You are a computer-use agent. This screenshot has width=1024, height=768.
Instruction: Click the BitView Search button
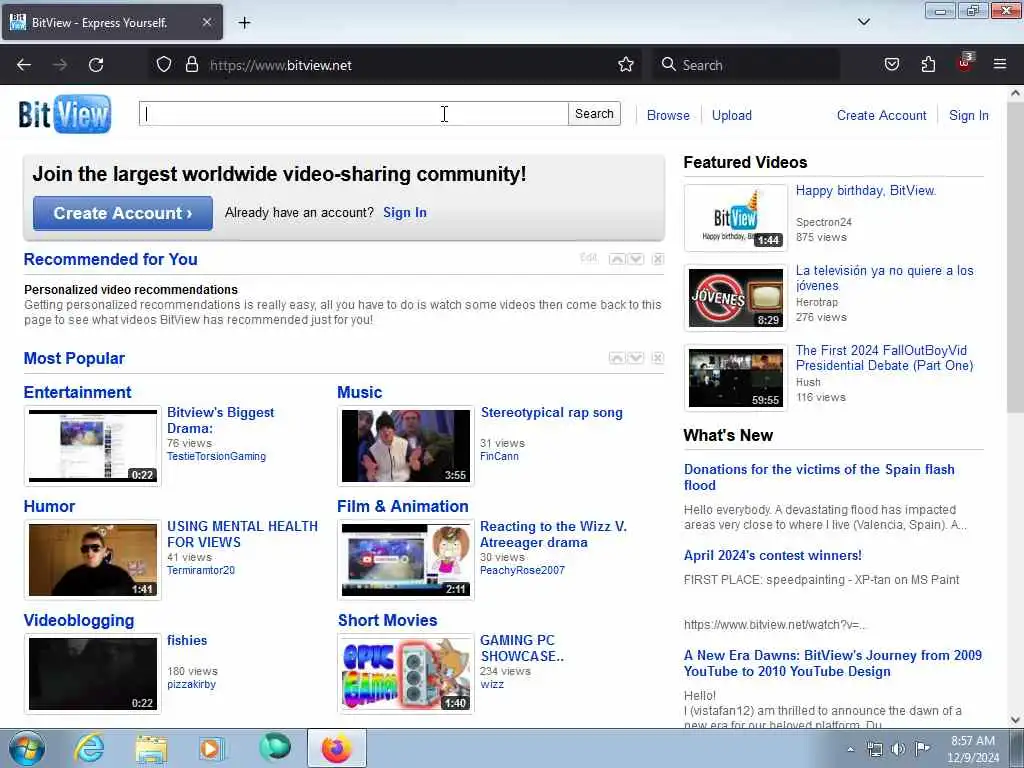(594, 114)
